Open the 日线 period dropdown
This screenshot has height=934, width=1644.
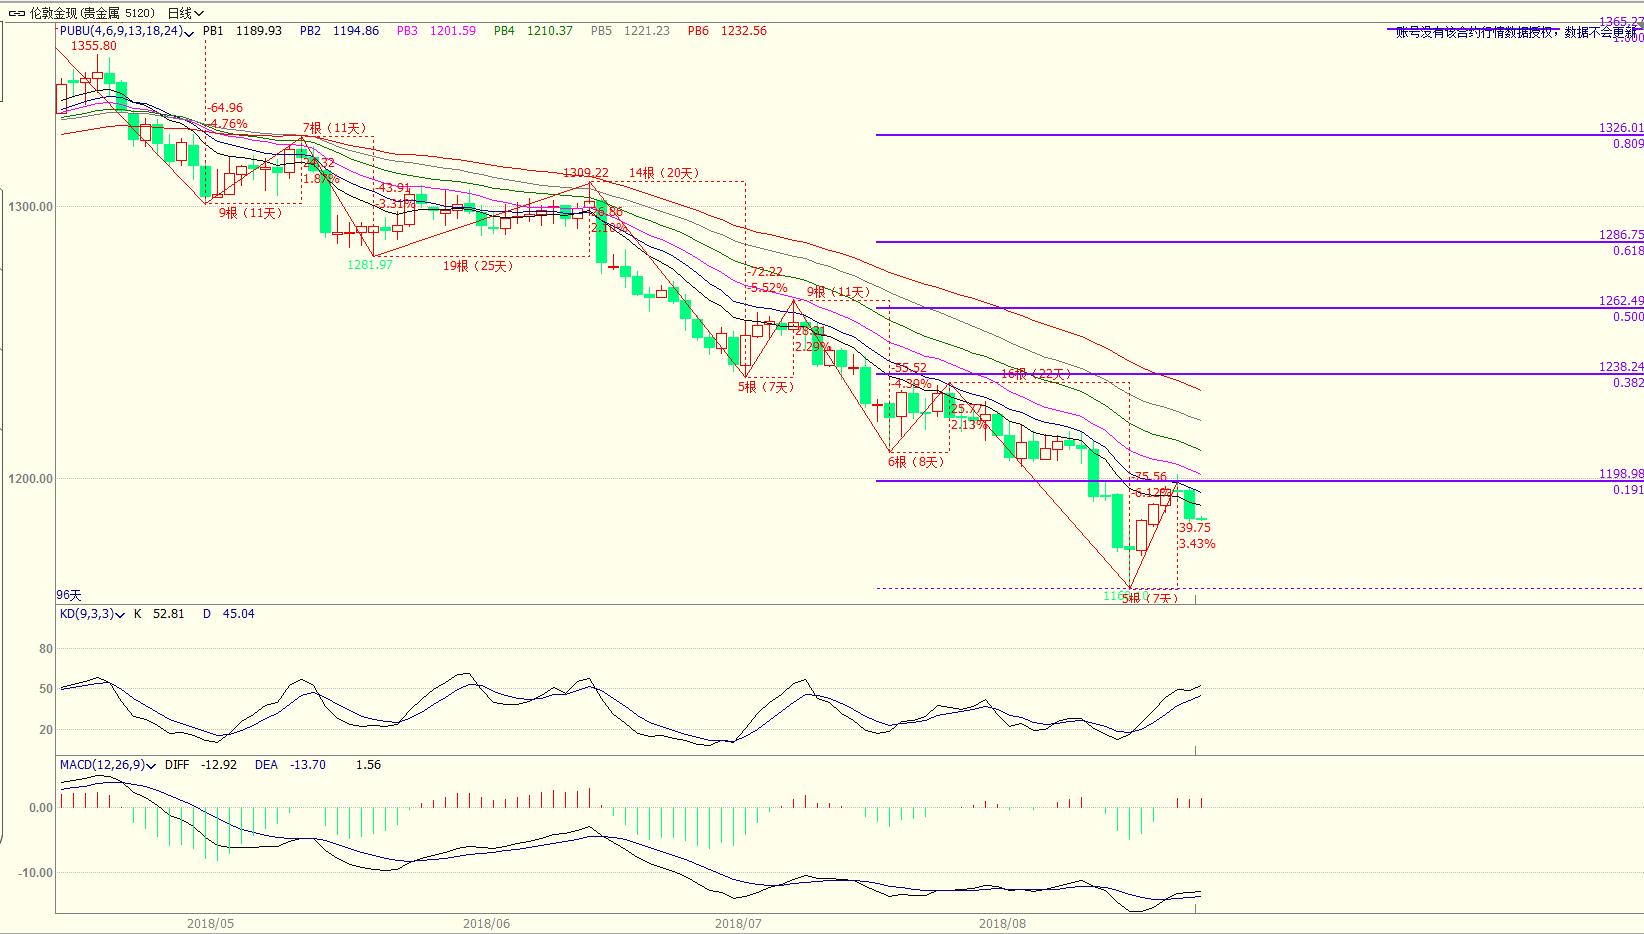point(186,13)
